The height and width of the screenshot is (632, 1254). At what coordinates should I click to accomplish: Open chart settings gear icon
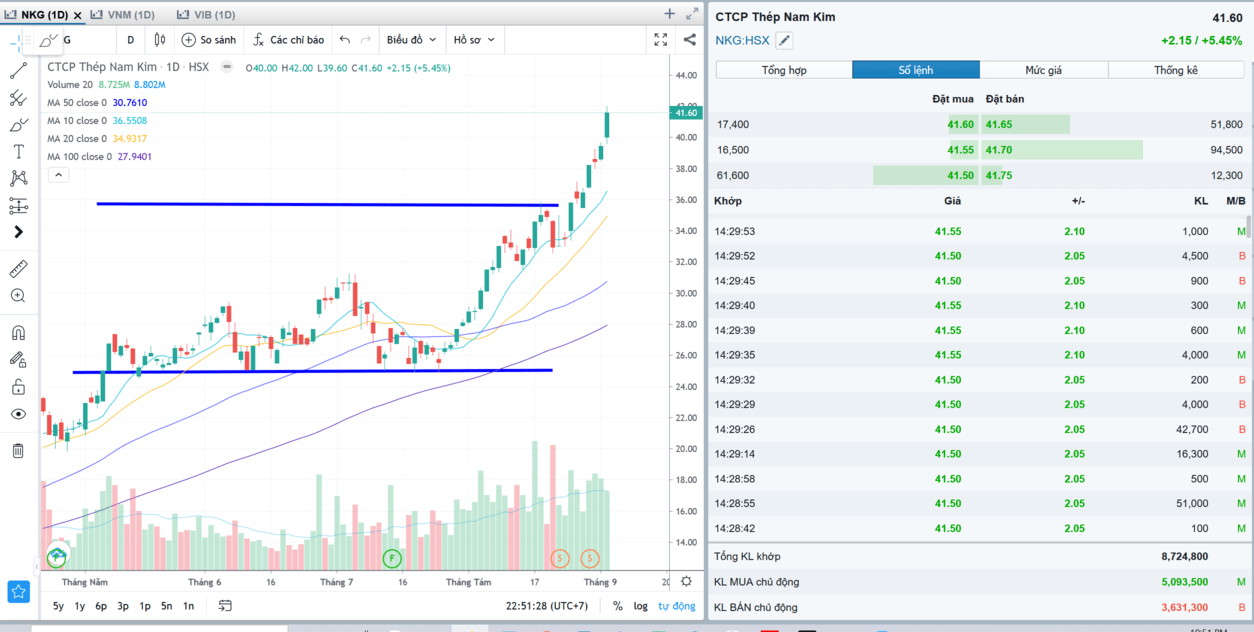[x=686, y=581]
